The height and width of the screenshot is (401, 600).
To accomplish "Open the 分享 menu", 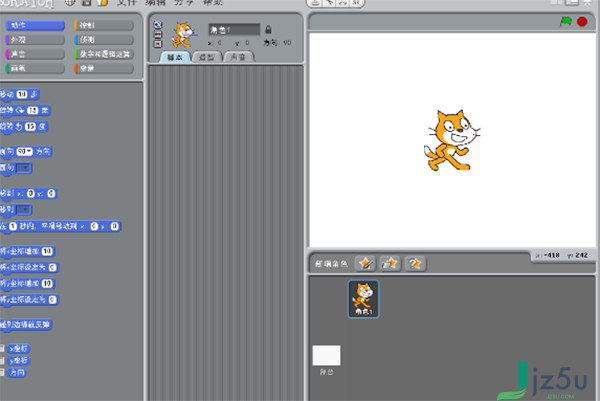I will tap(184, 3).
